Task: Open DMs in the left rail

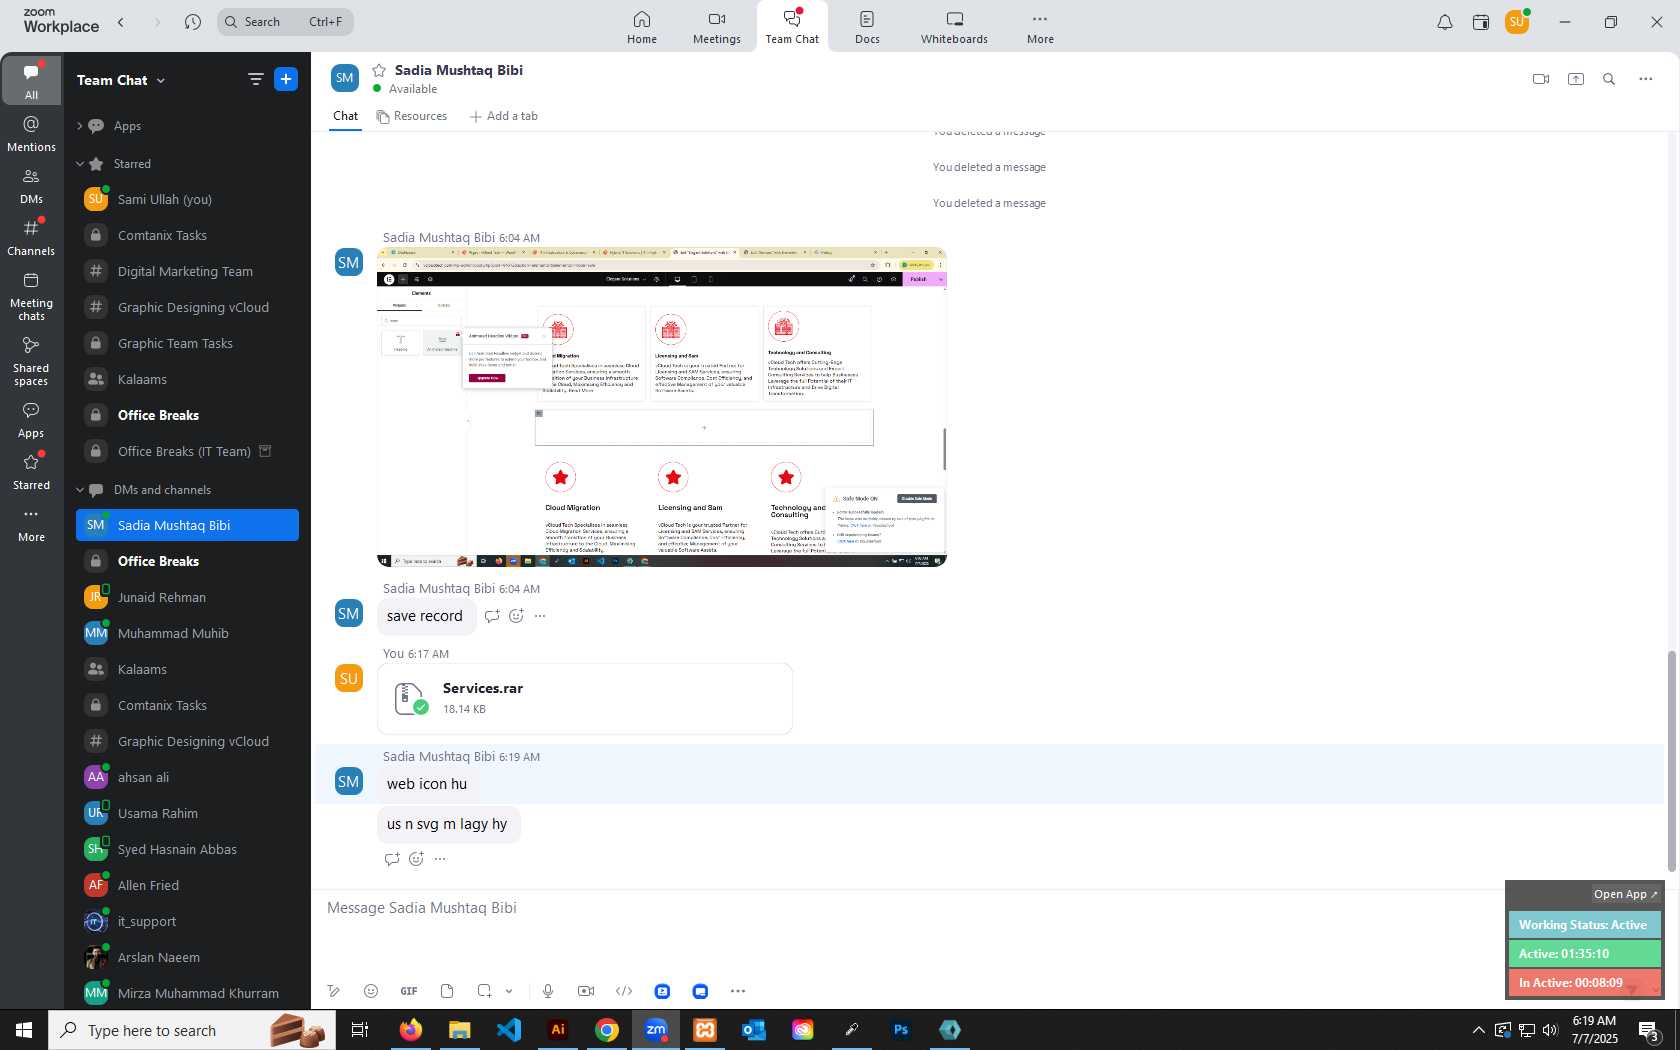Action: pyautogui.click(x=31, y=186)
